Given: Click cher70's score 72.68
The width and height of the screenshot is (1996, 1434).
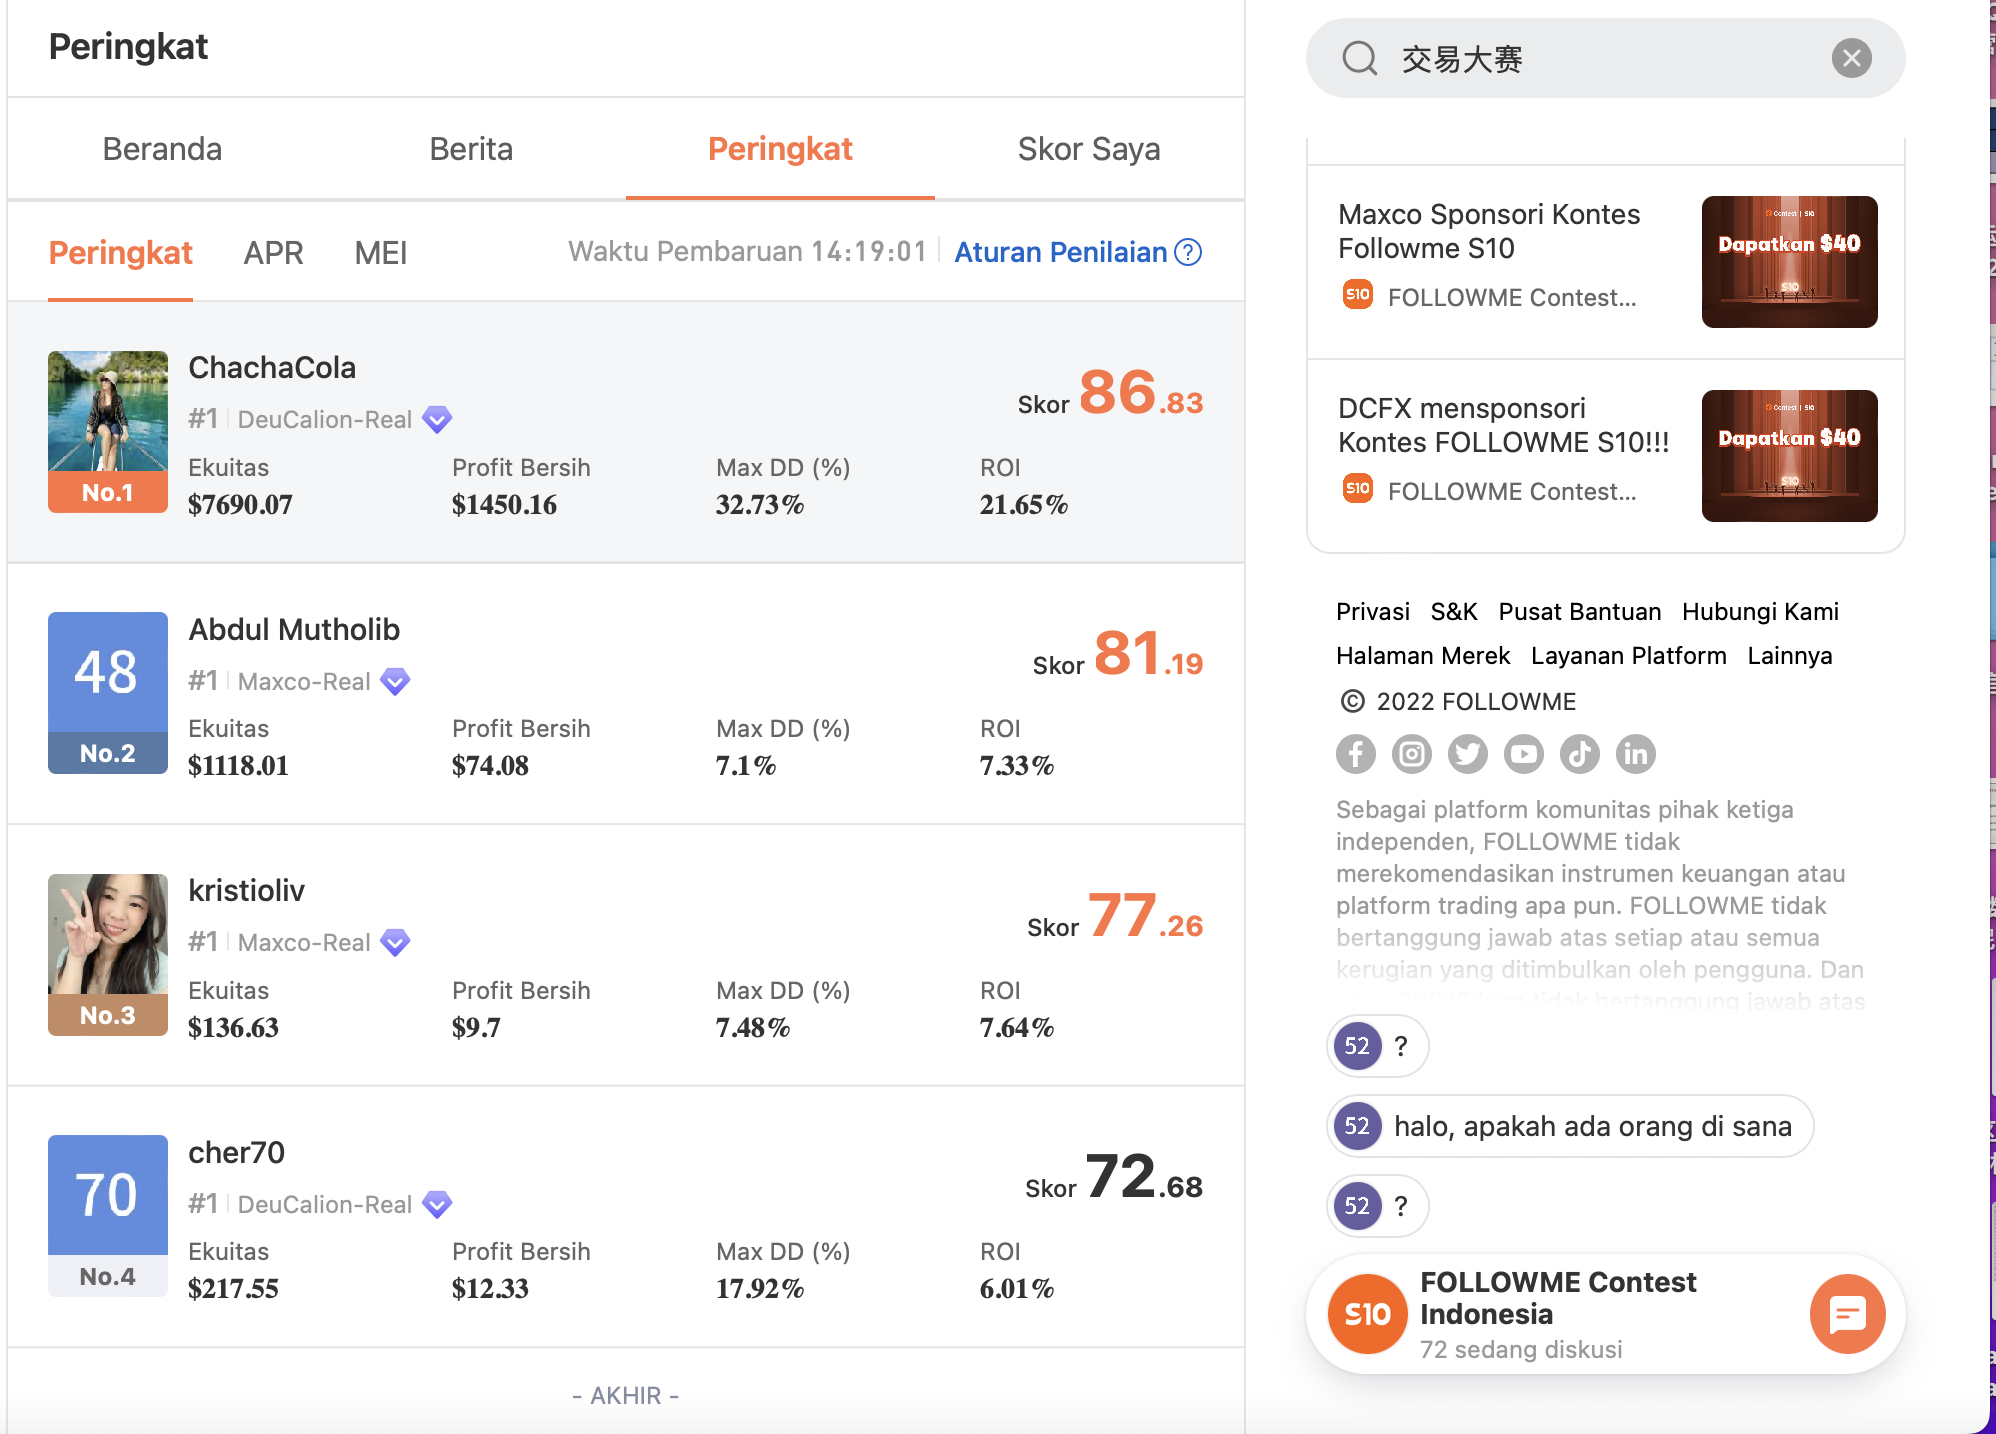Looking at the screenshot, I should [1144, 1176].
